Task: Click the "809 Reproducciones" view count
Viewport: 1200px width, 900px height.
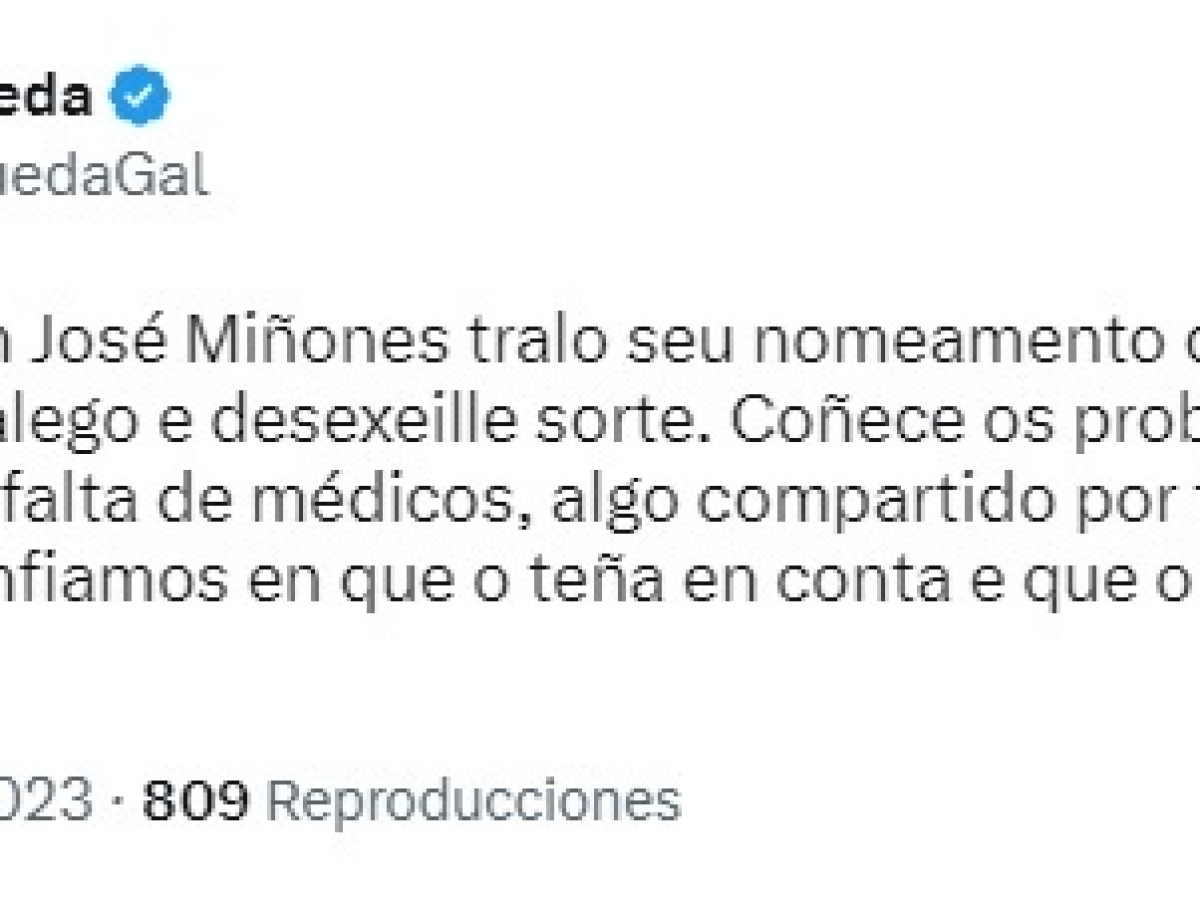Action: pyautogui.click(x=412, y=800)
